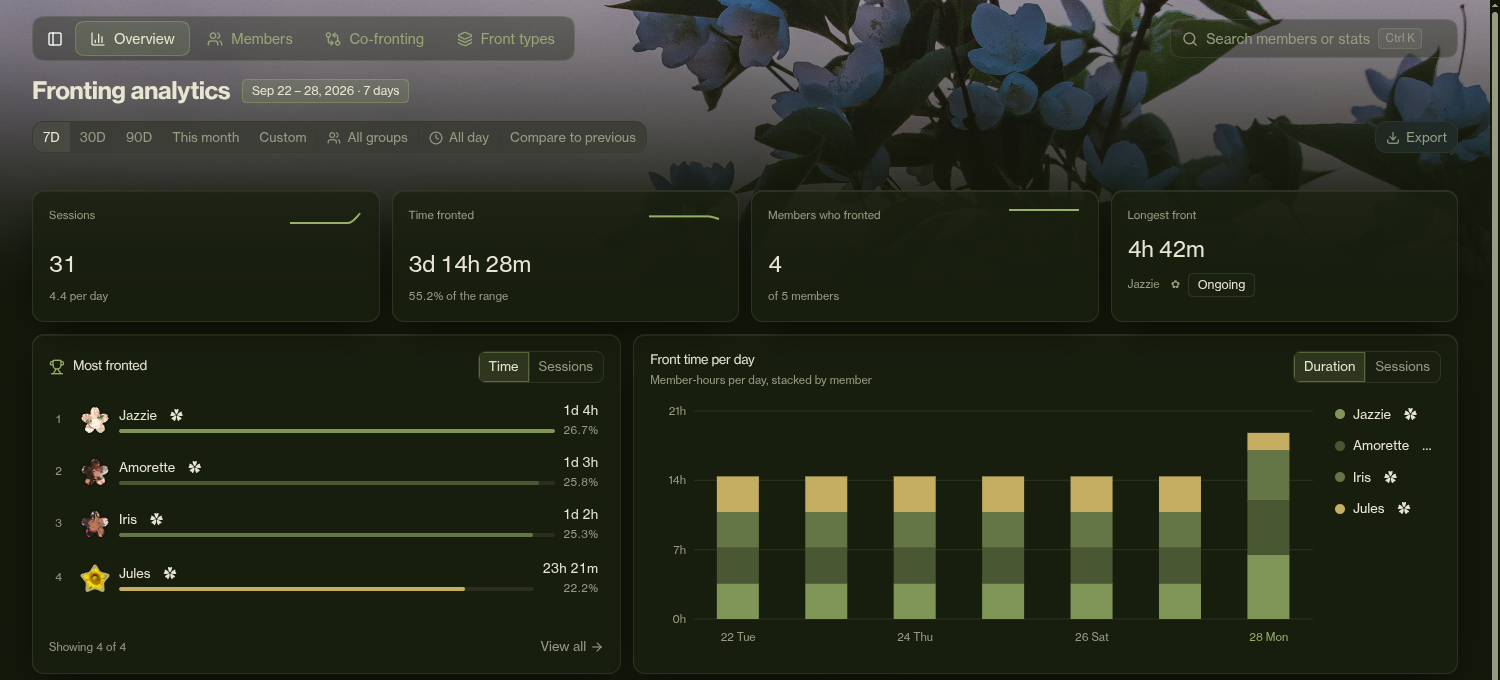Toggle Compare to previous
The width and height of the screenshot is (1500, 680).
click(573, 137)
